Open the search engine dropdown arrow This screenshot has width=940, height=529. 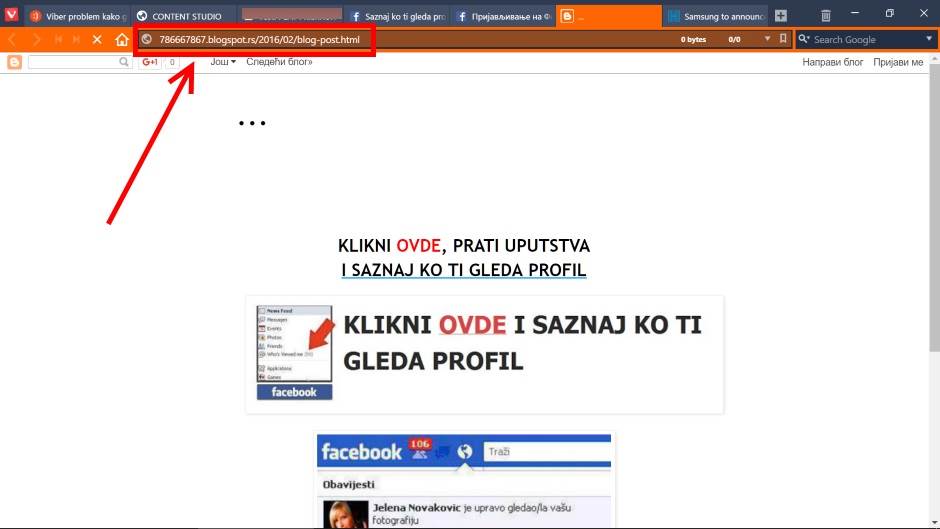[x=929, y=39]
